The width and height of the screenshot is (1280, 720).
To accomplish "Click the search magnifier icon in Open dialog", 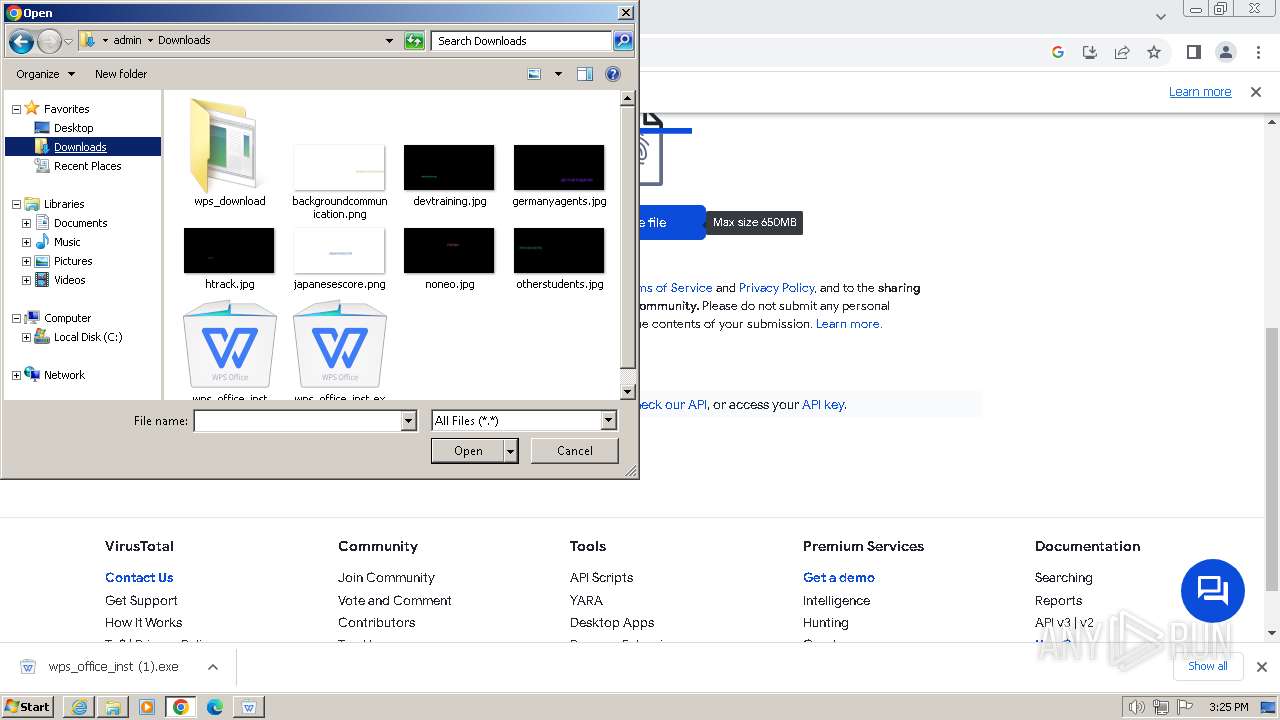I will pos(623,41).
